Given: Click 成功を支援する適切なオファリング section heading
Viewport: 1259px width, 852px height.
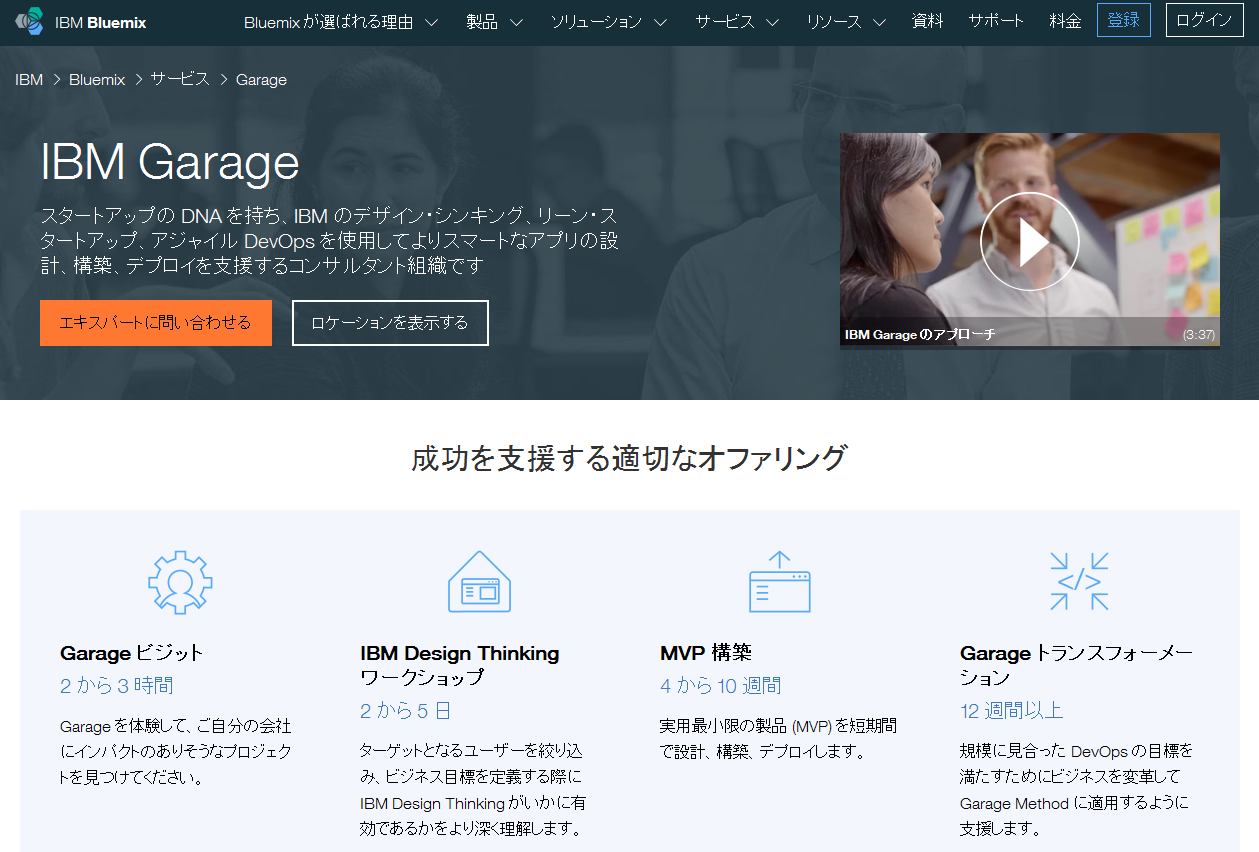Looking at the screenshot, I should 629,458.
